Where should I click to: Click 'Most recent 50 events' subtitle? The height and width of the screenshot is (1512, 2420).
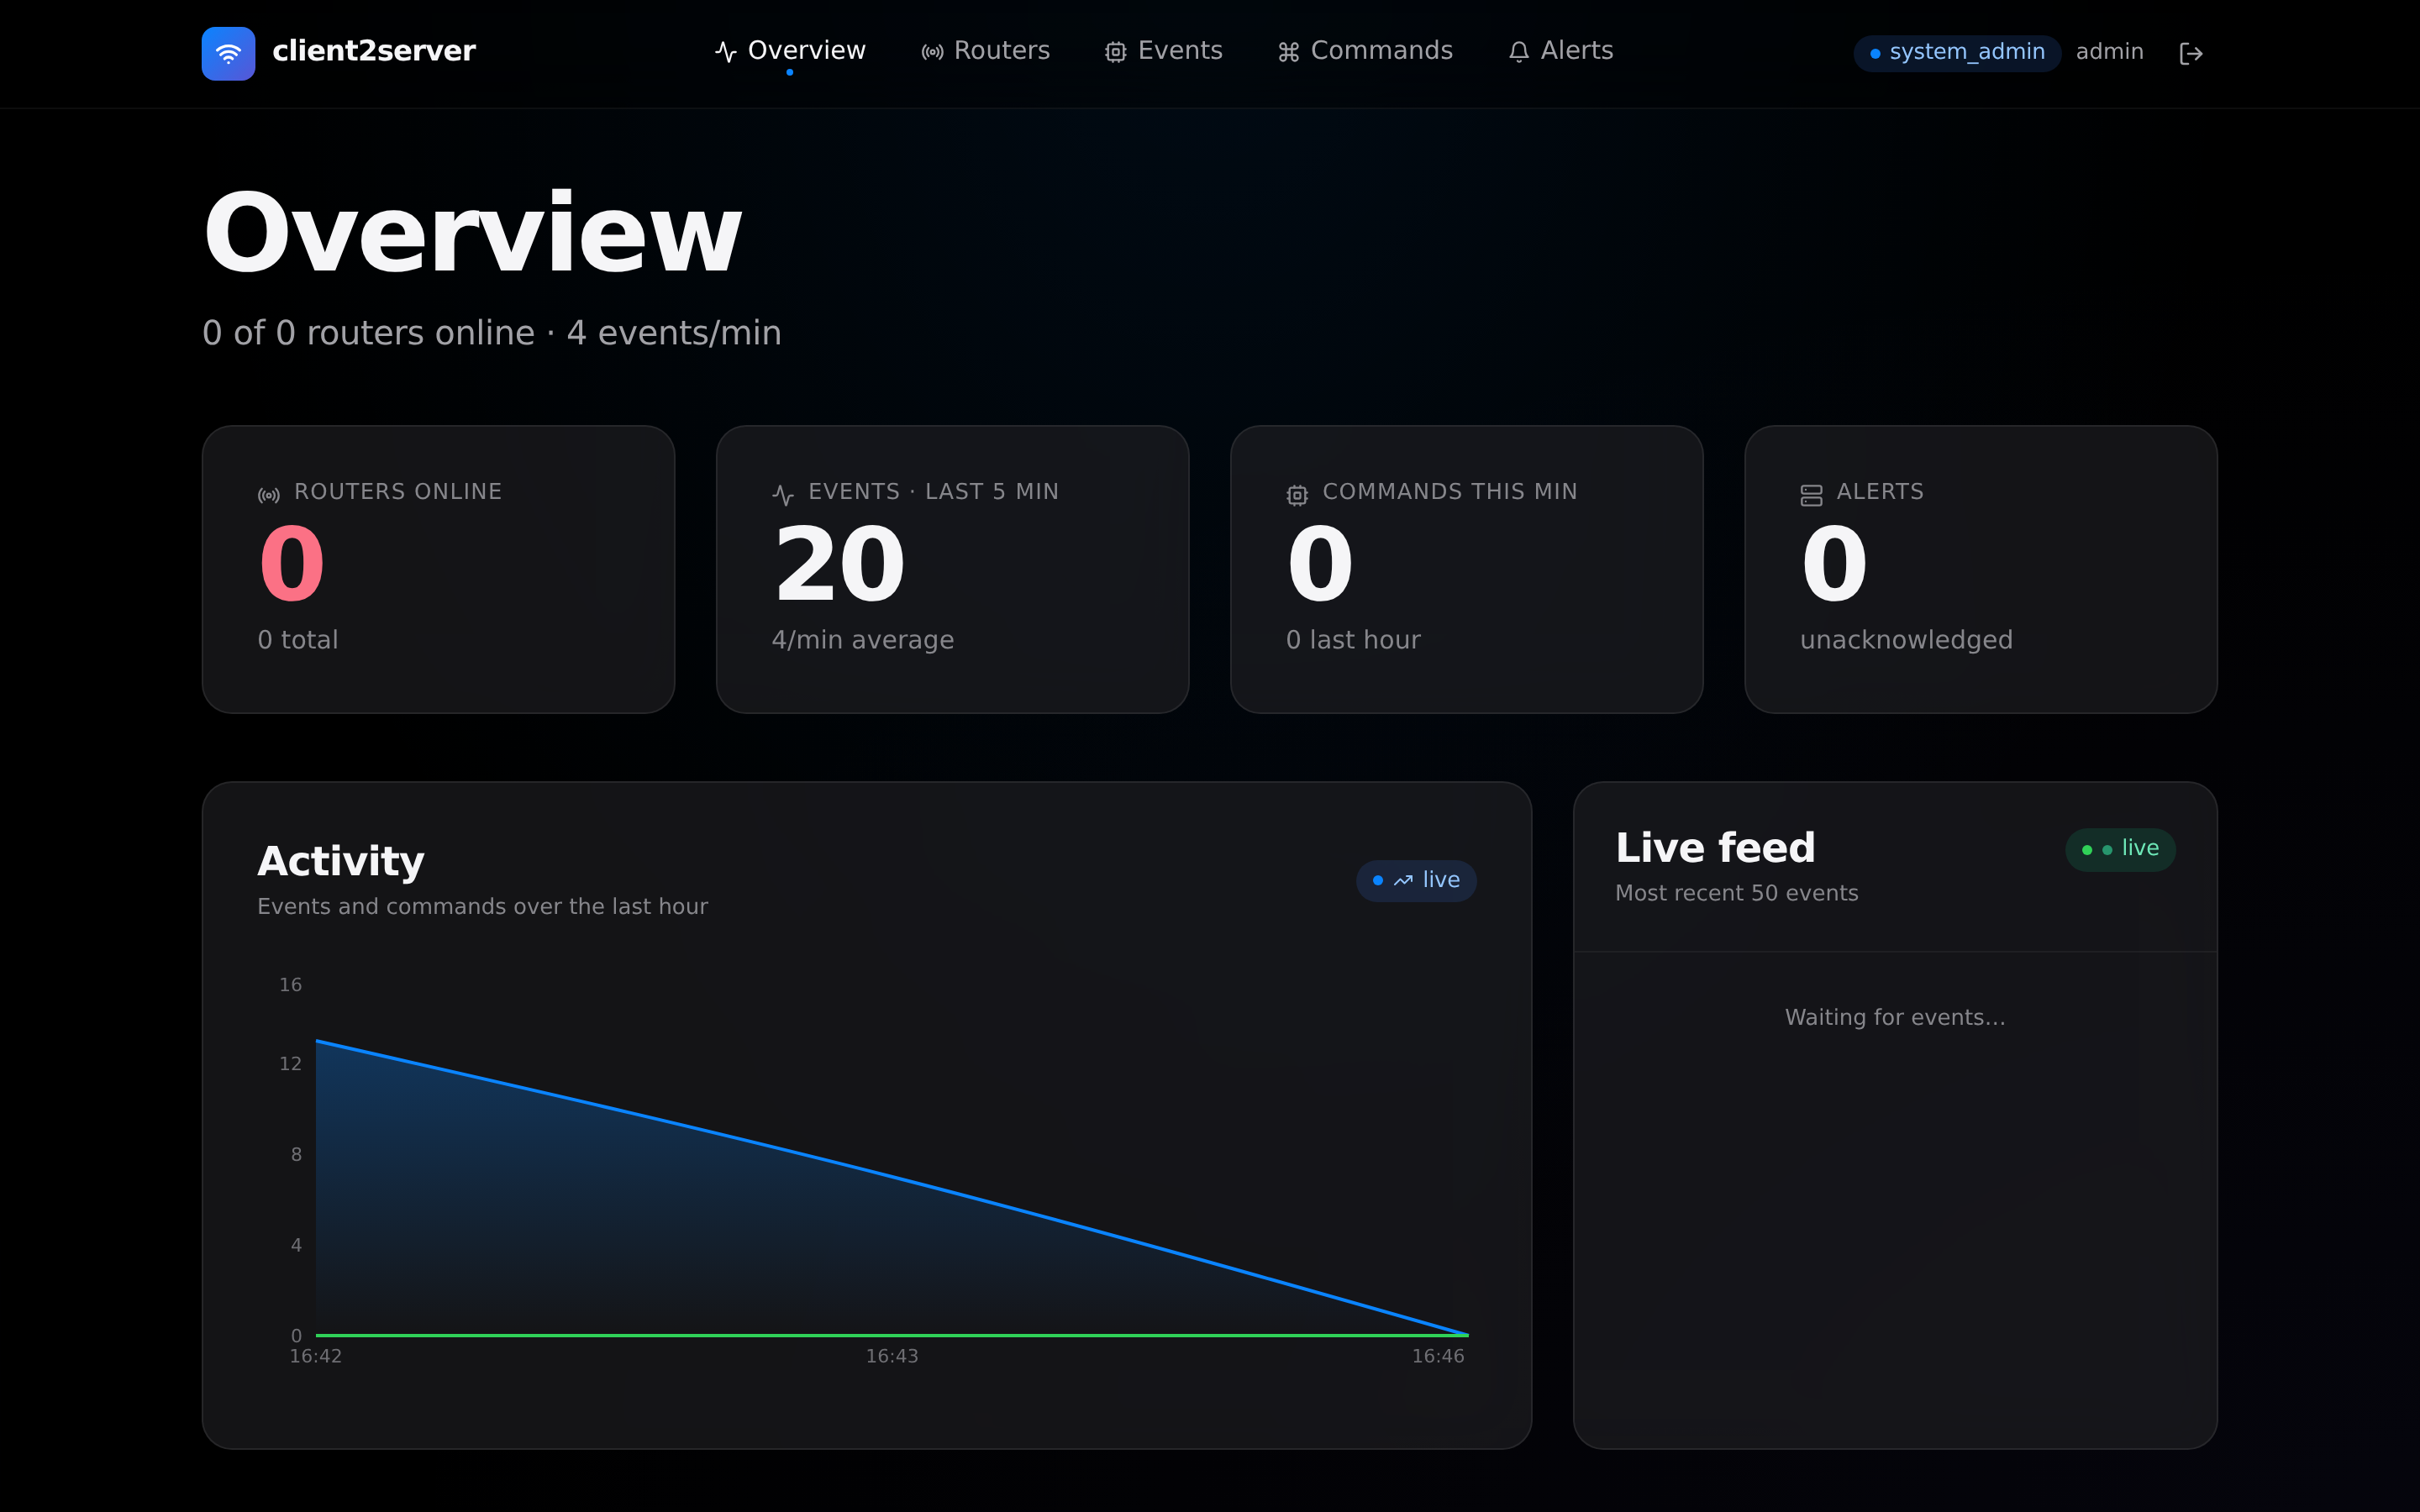click(1736, 893)
